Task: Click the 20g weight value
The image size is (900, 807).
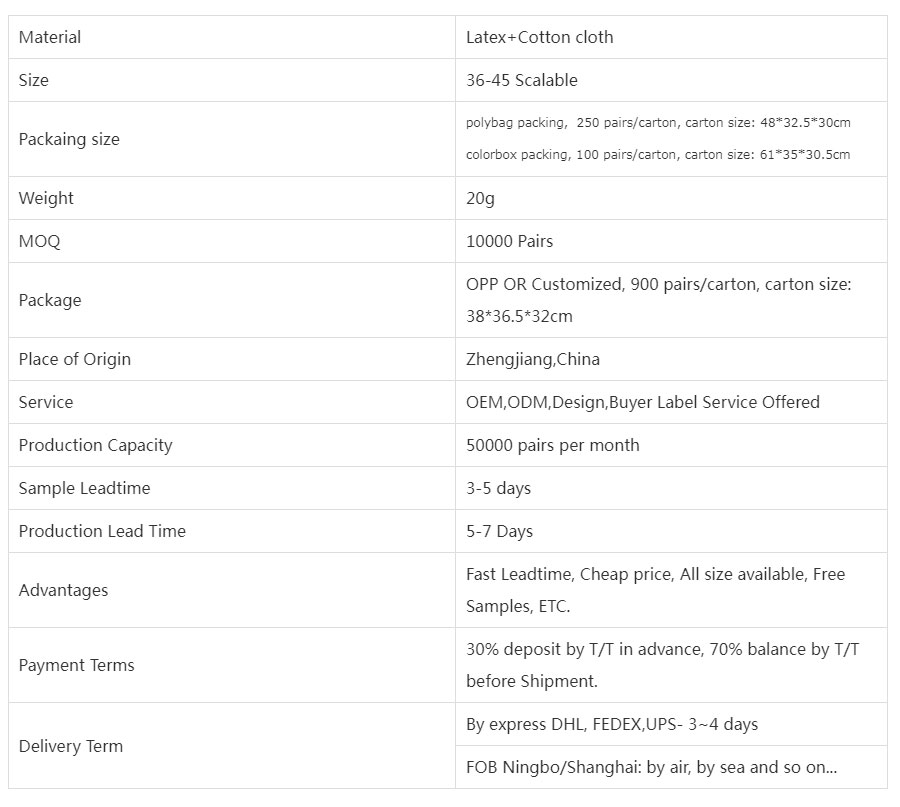Action: point(480,198)
